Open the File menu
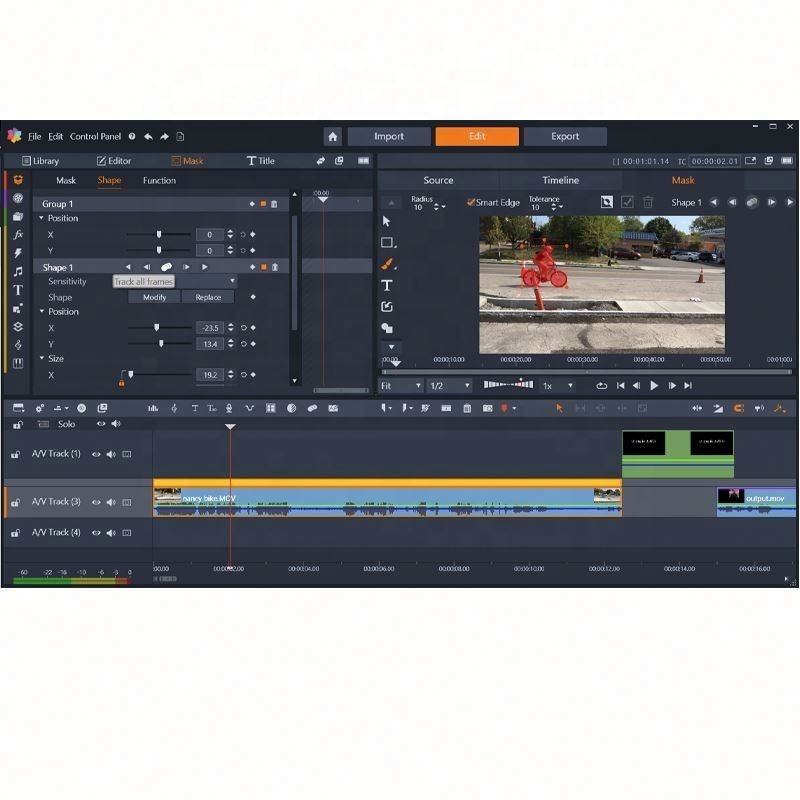800x800 pixels. tap(35, 137)
